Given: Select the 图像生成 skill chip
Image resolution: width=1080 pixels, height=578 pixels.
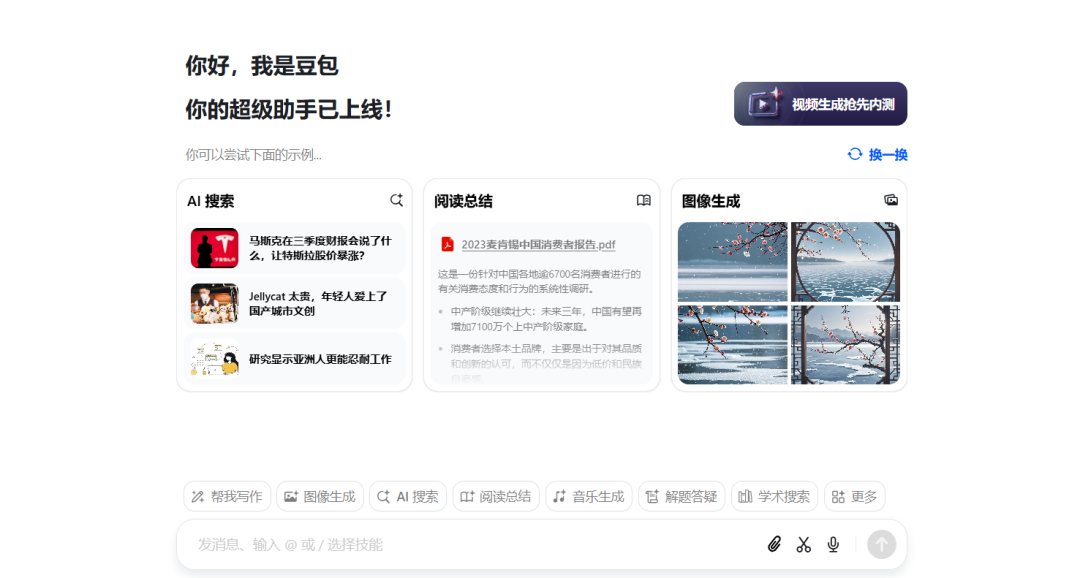Looking at the screenshot, I should 320,497.
